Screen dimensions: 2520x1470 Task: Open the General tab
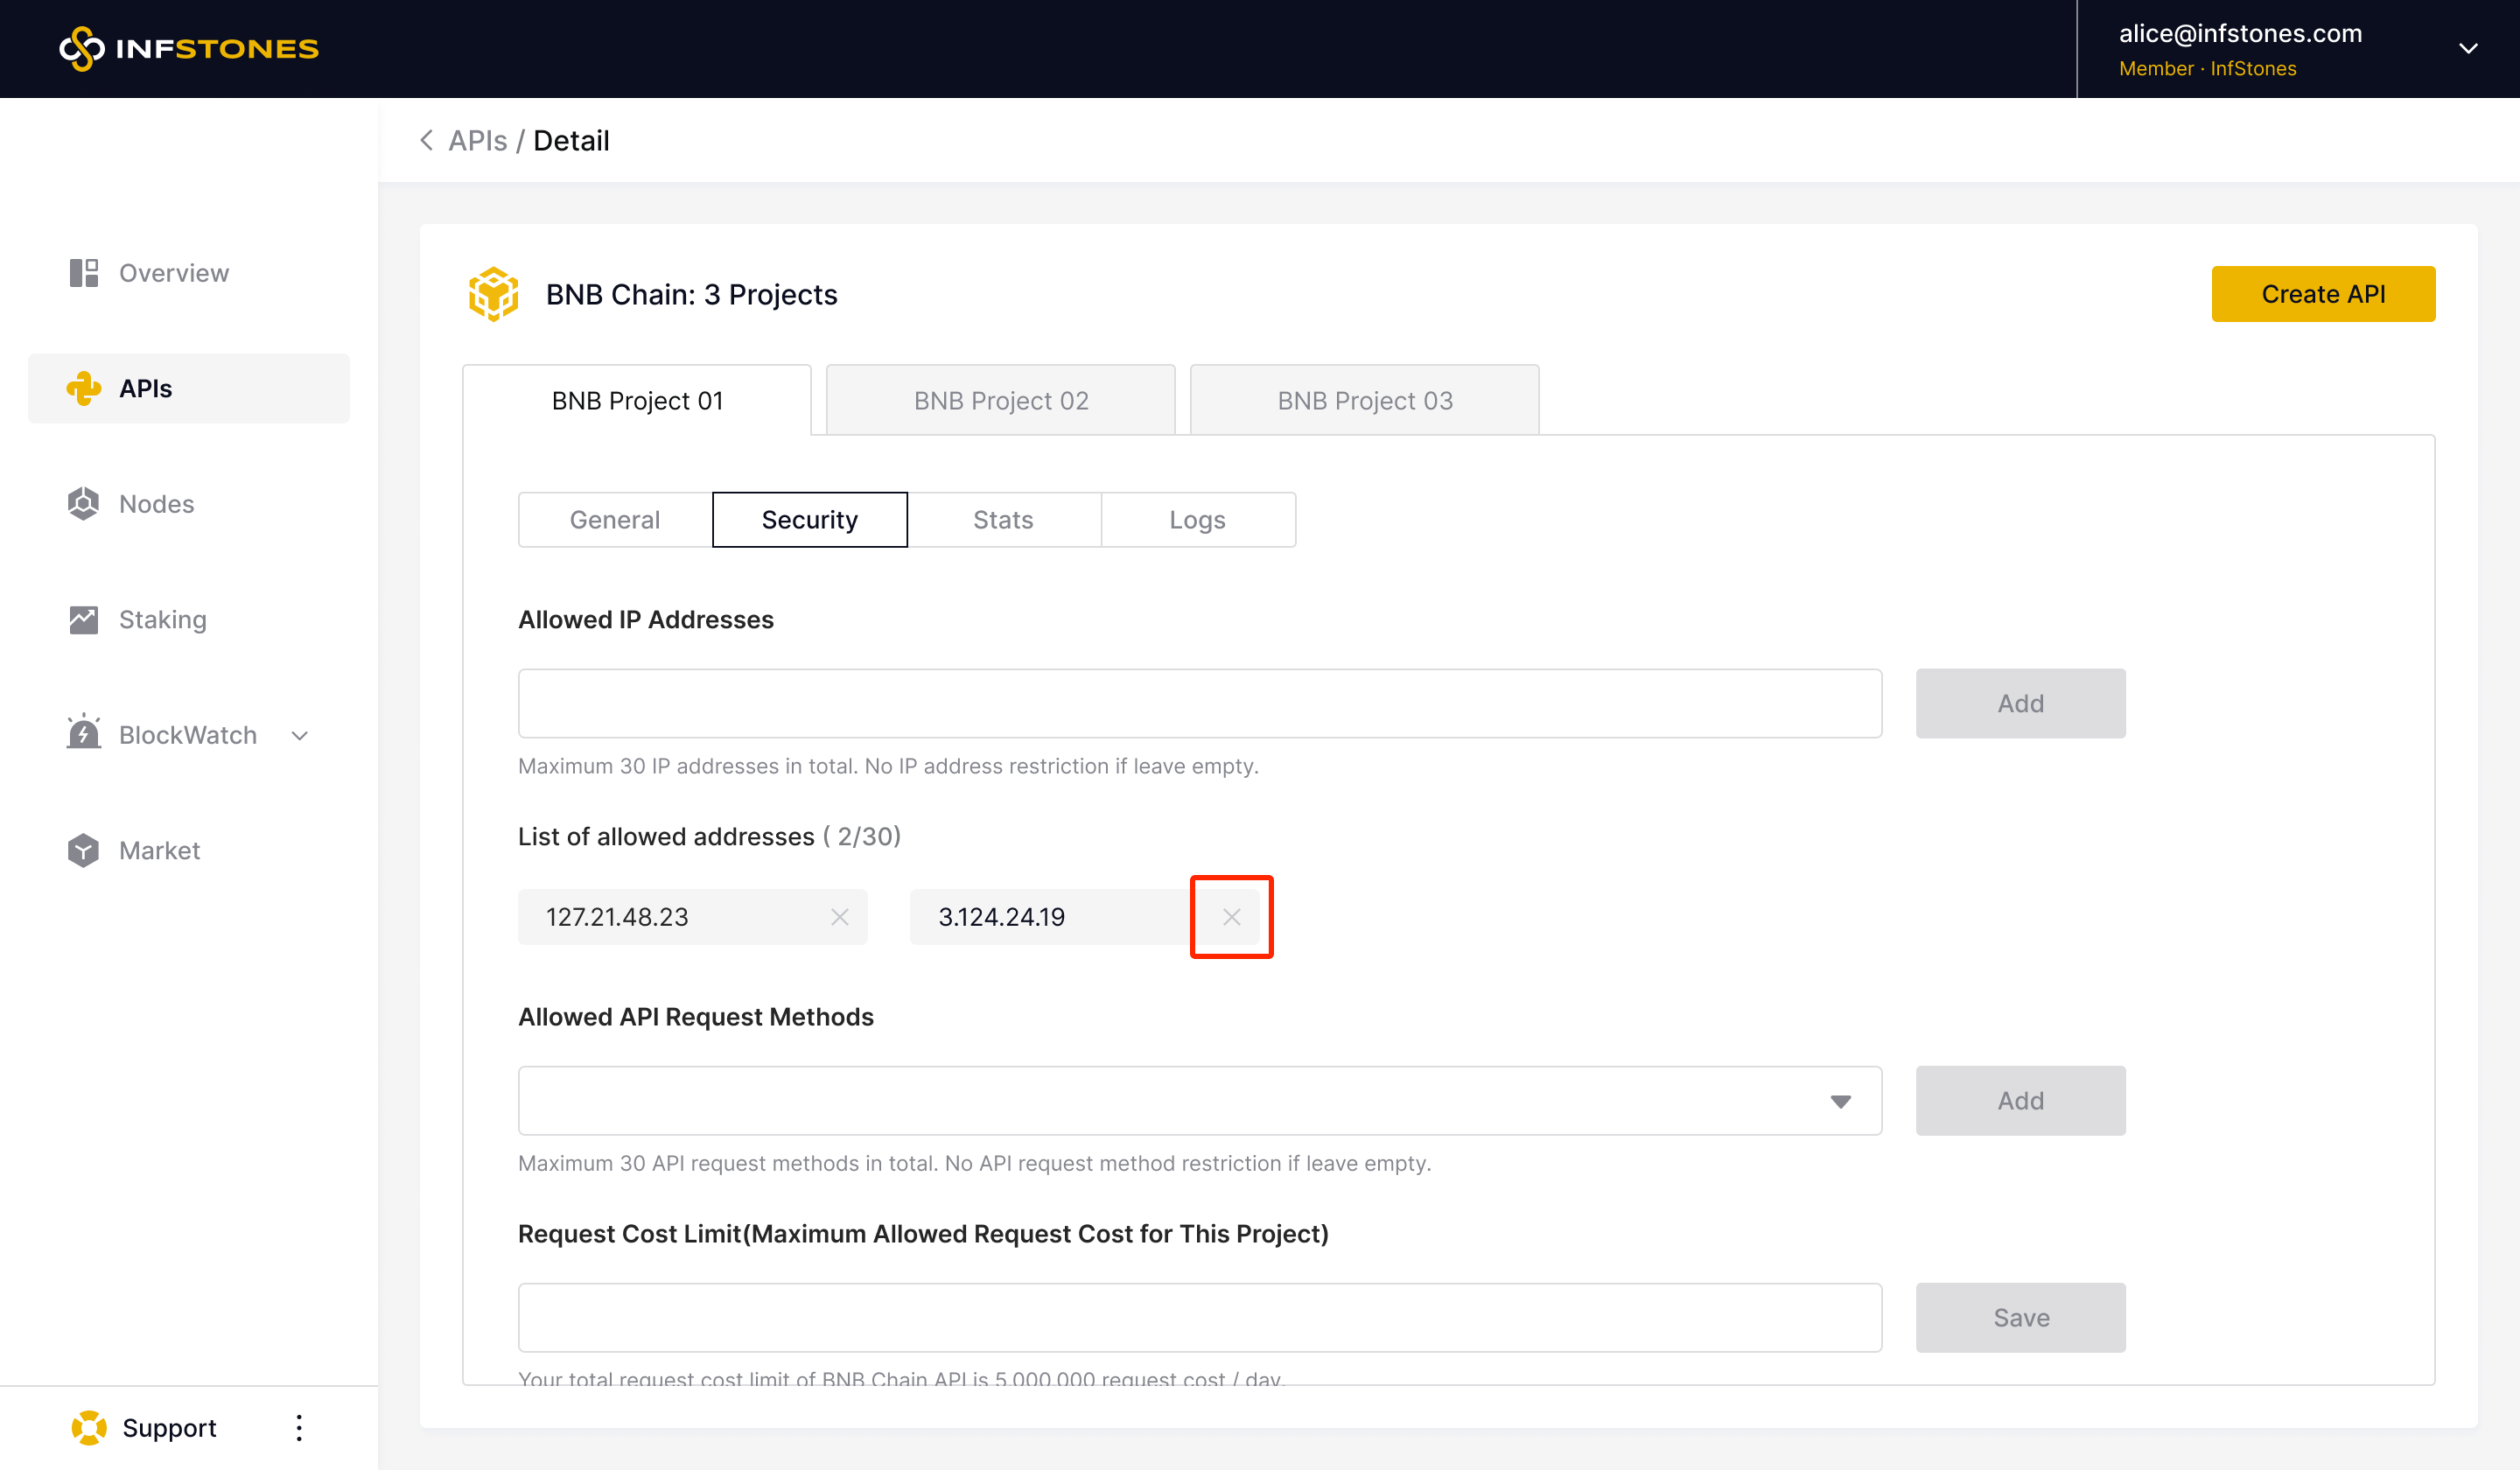coord(615,519)
